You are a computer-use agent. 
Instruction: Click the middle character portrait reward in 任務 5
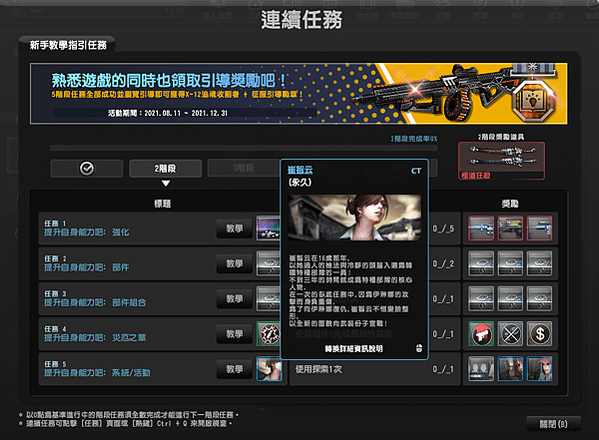(510, 369)
